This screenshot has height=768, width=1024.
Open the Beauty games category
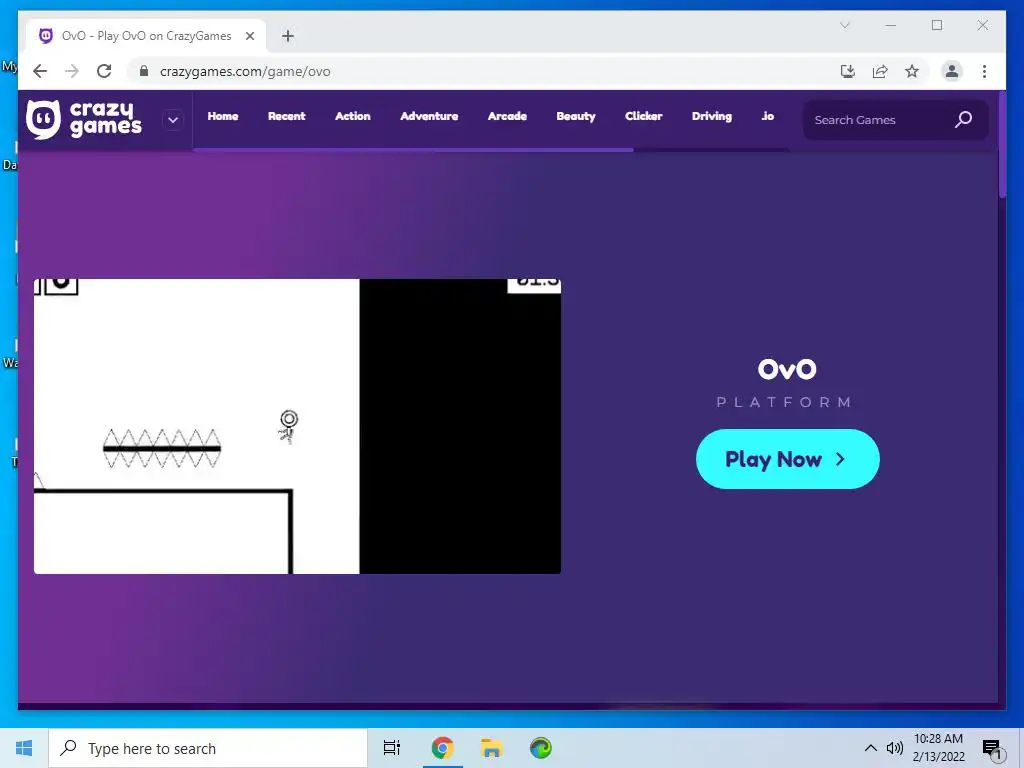tap(576, 116)
